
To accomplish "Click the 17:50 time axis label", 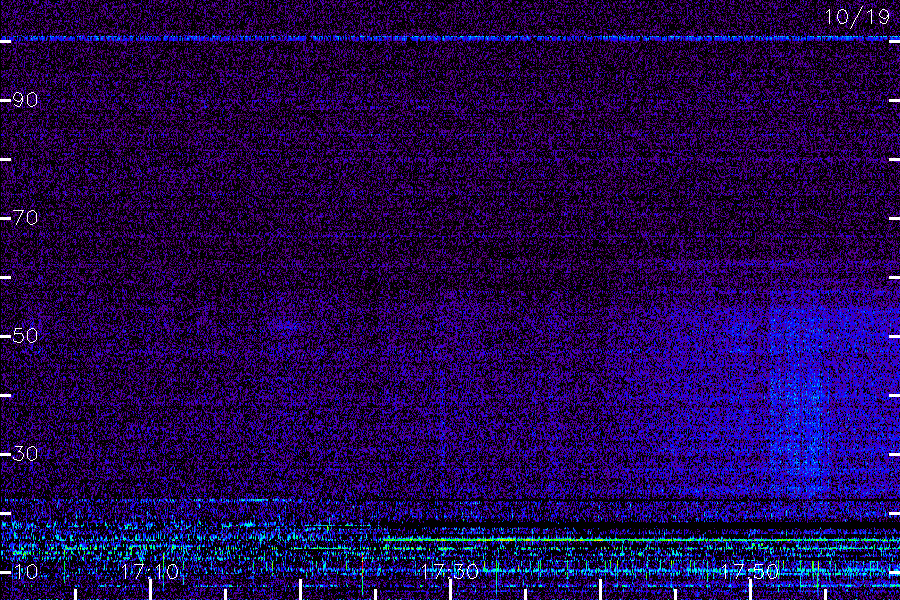I will coord(750,571).
